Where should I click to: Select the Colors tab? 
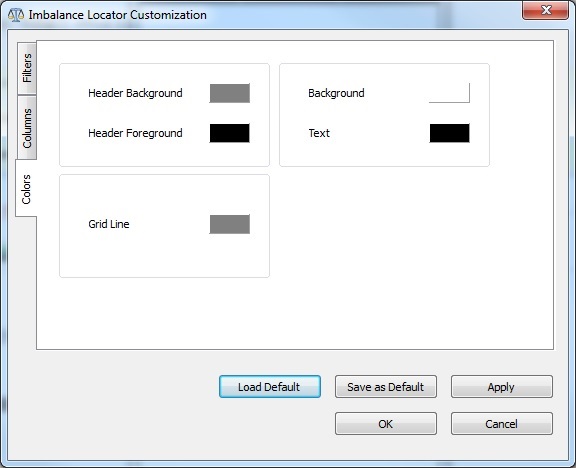pos(26,189)
